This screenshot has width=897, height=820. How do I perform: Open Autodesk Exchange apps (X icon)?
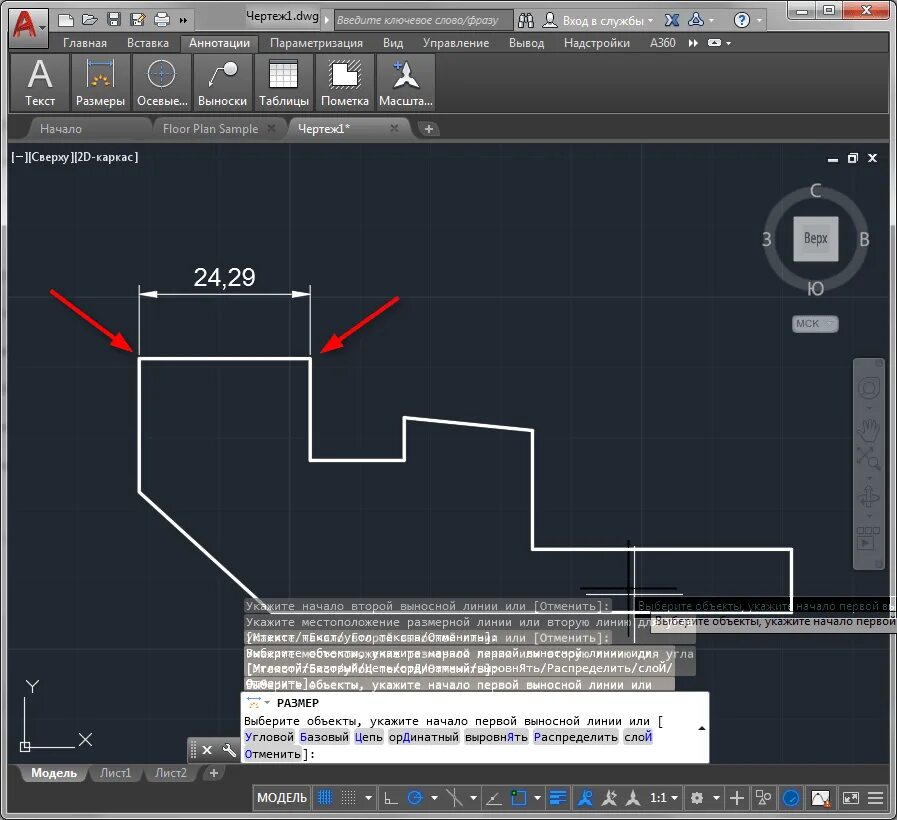tap(672, 21)
